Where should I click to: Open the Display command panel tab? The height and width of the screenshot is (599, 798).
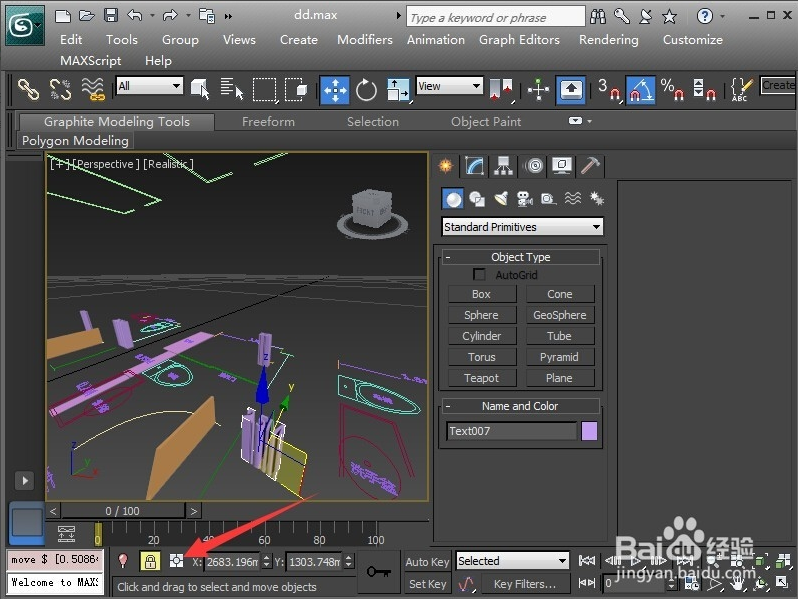point(562,166)
